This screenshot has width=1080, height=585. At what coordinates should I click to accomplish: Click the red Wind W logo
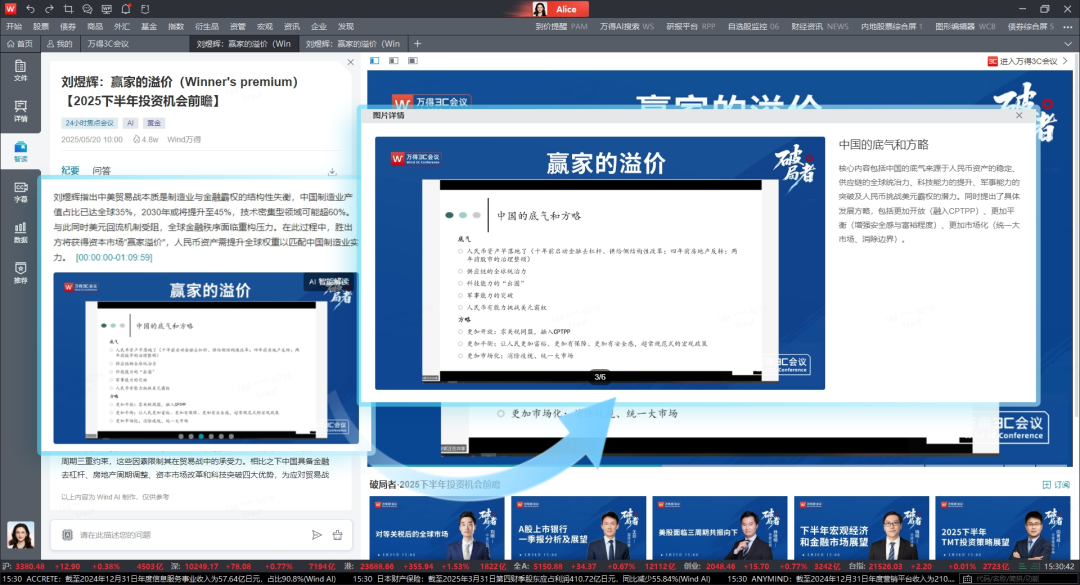click(x=10, y=9)
